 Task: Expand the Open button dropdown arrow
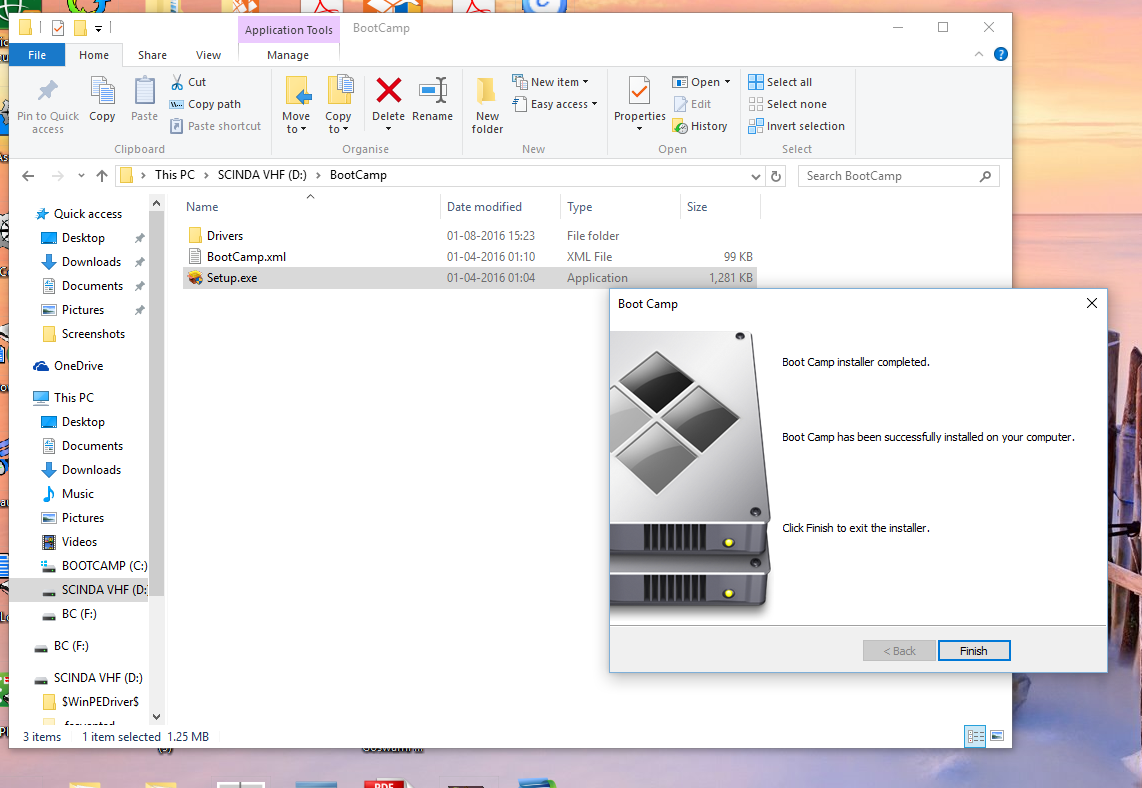coord(728,82)
